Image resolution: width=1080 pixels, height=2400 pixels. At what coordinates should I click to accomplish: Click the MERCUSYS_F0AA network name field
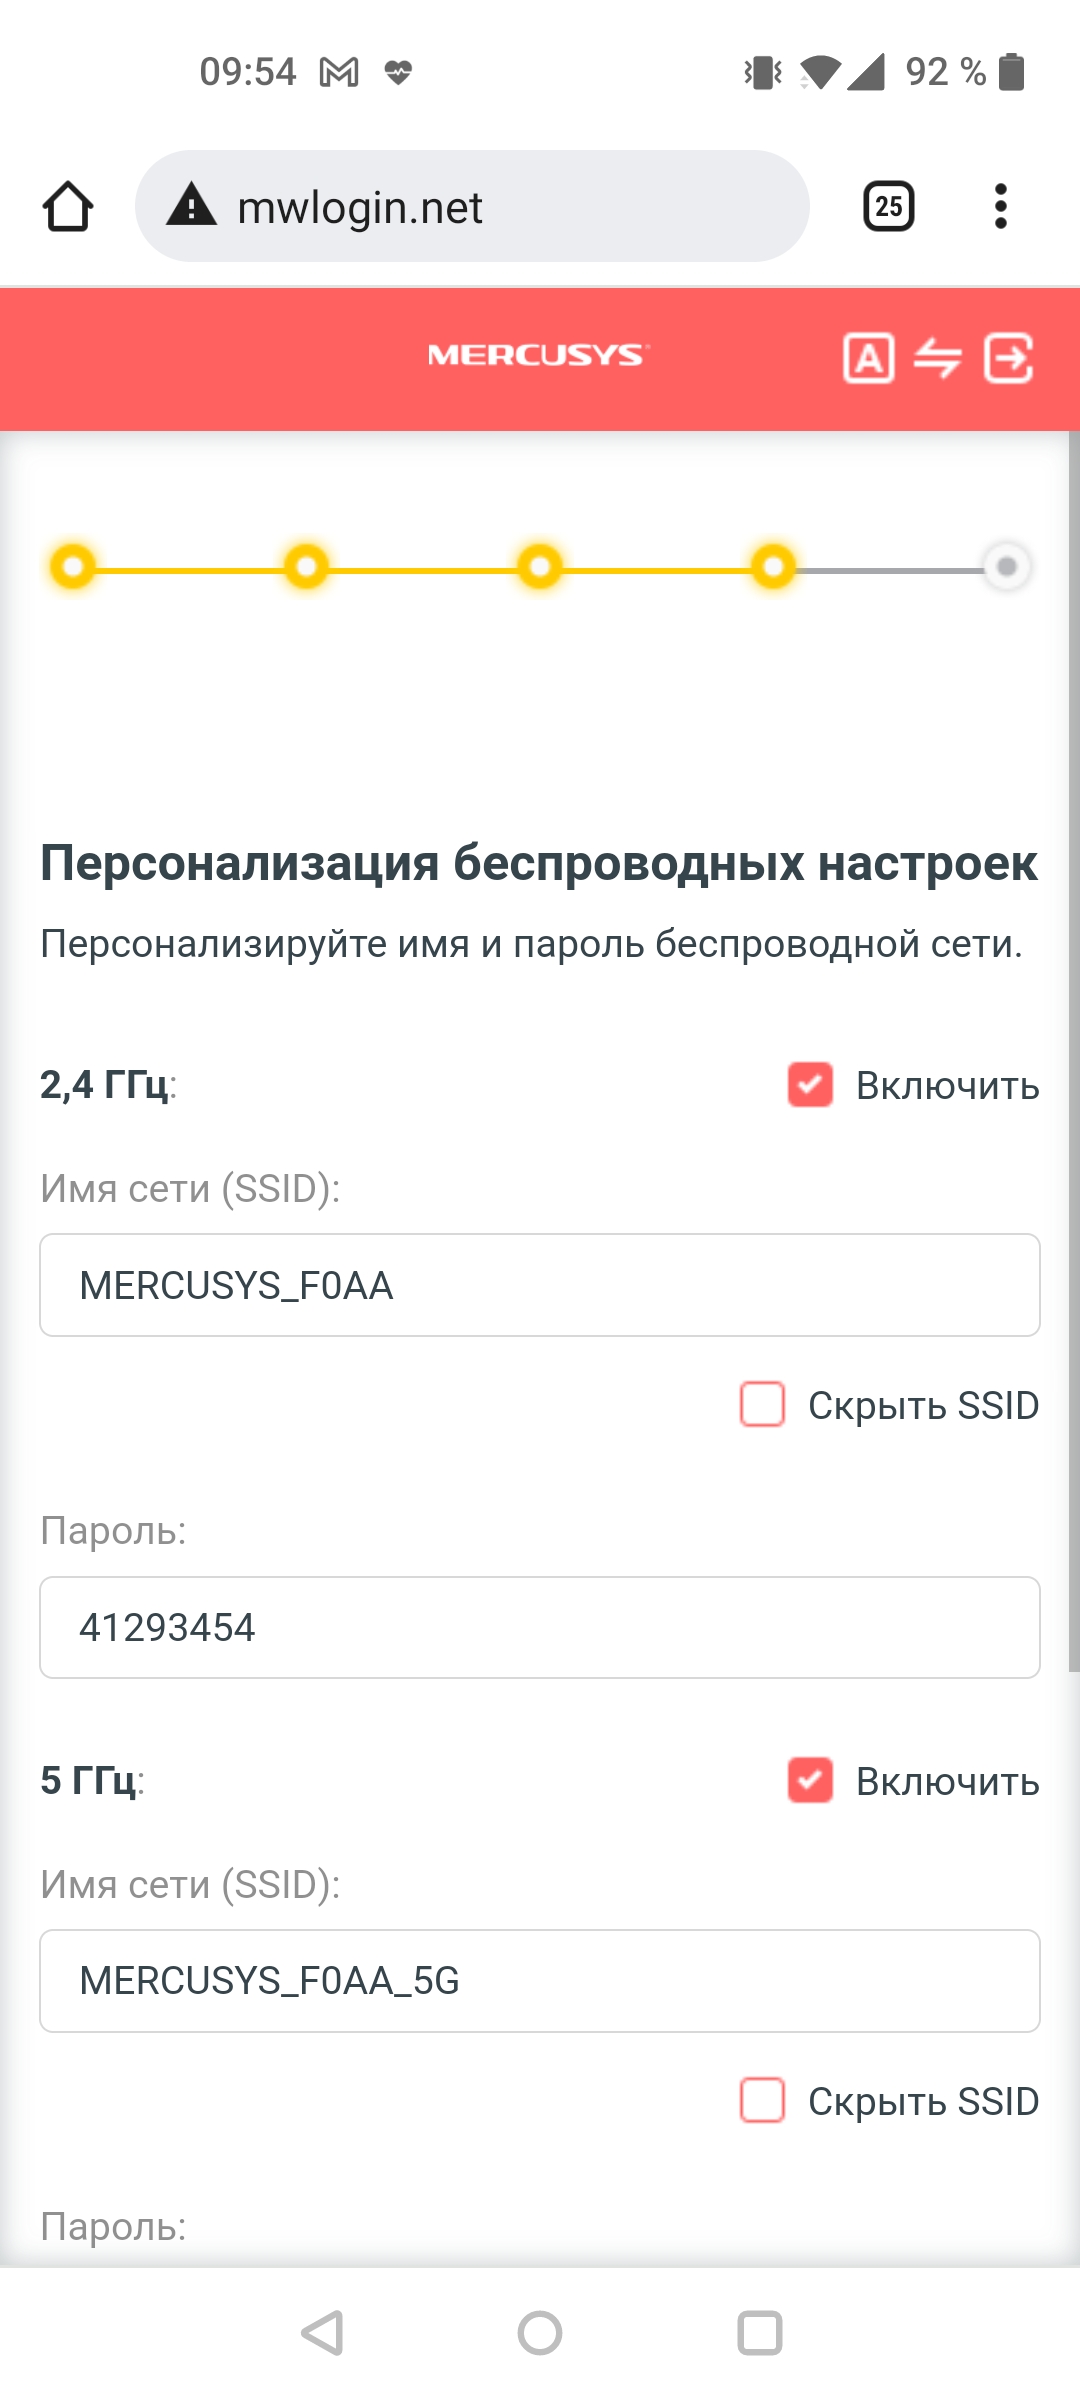[540, 1285]
